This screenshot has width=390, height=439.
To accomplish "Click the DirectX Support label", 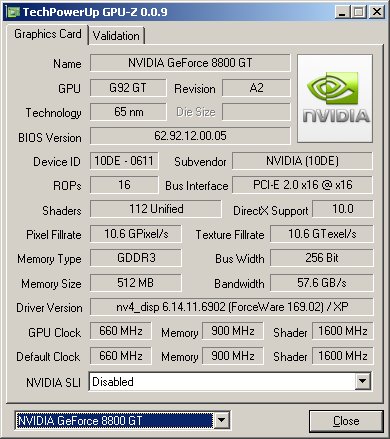I will pyautogui.click(x=270, y=211).
